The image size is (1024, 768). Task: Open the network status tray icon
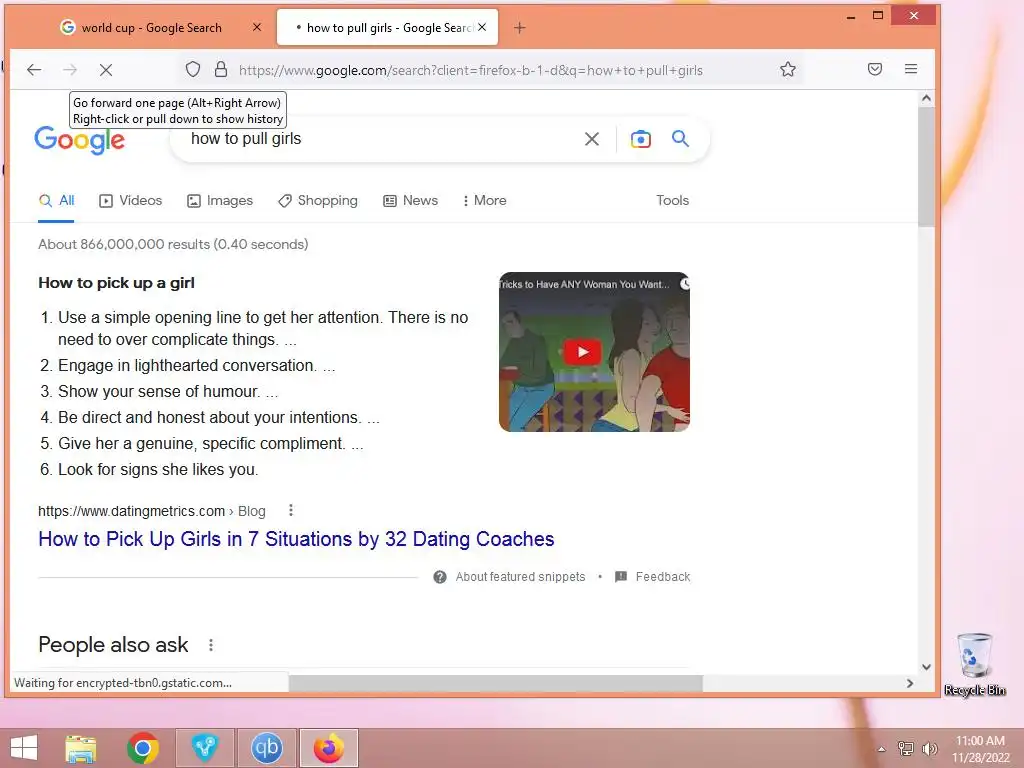pos(905,749)
